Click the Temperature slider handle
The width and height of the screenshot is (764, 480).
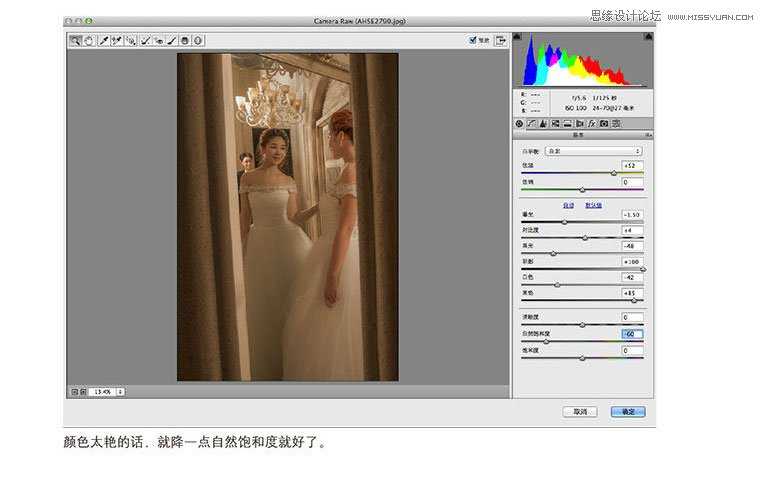point(613,173)
